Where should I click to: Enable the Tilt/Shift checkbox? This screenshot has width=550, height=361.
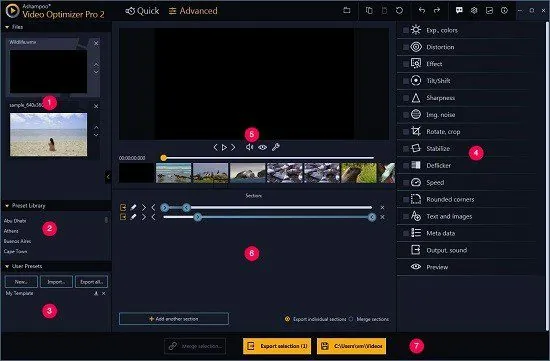(405, 81)
